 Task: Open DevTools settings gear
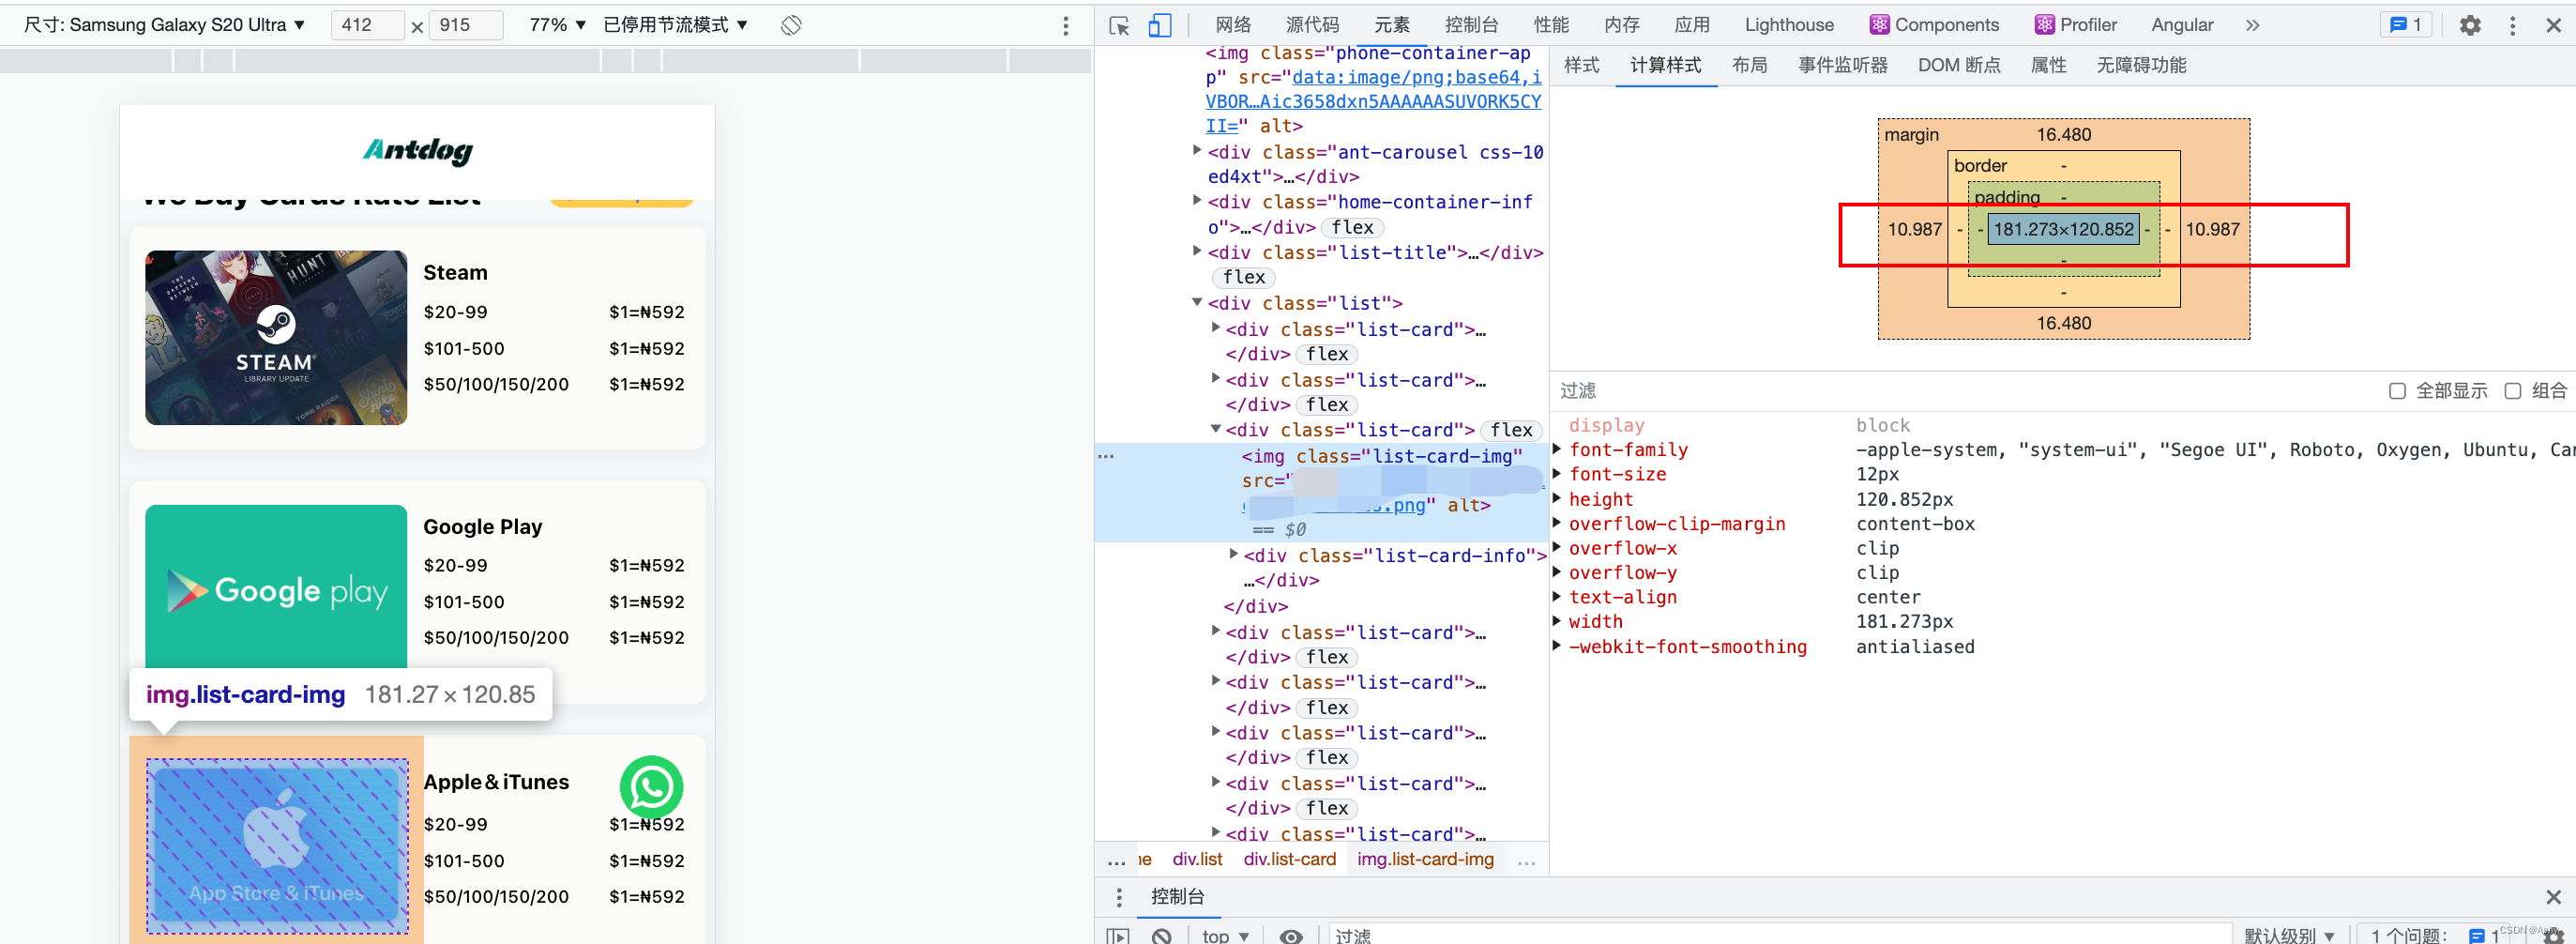coord(2470,25)
